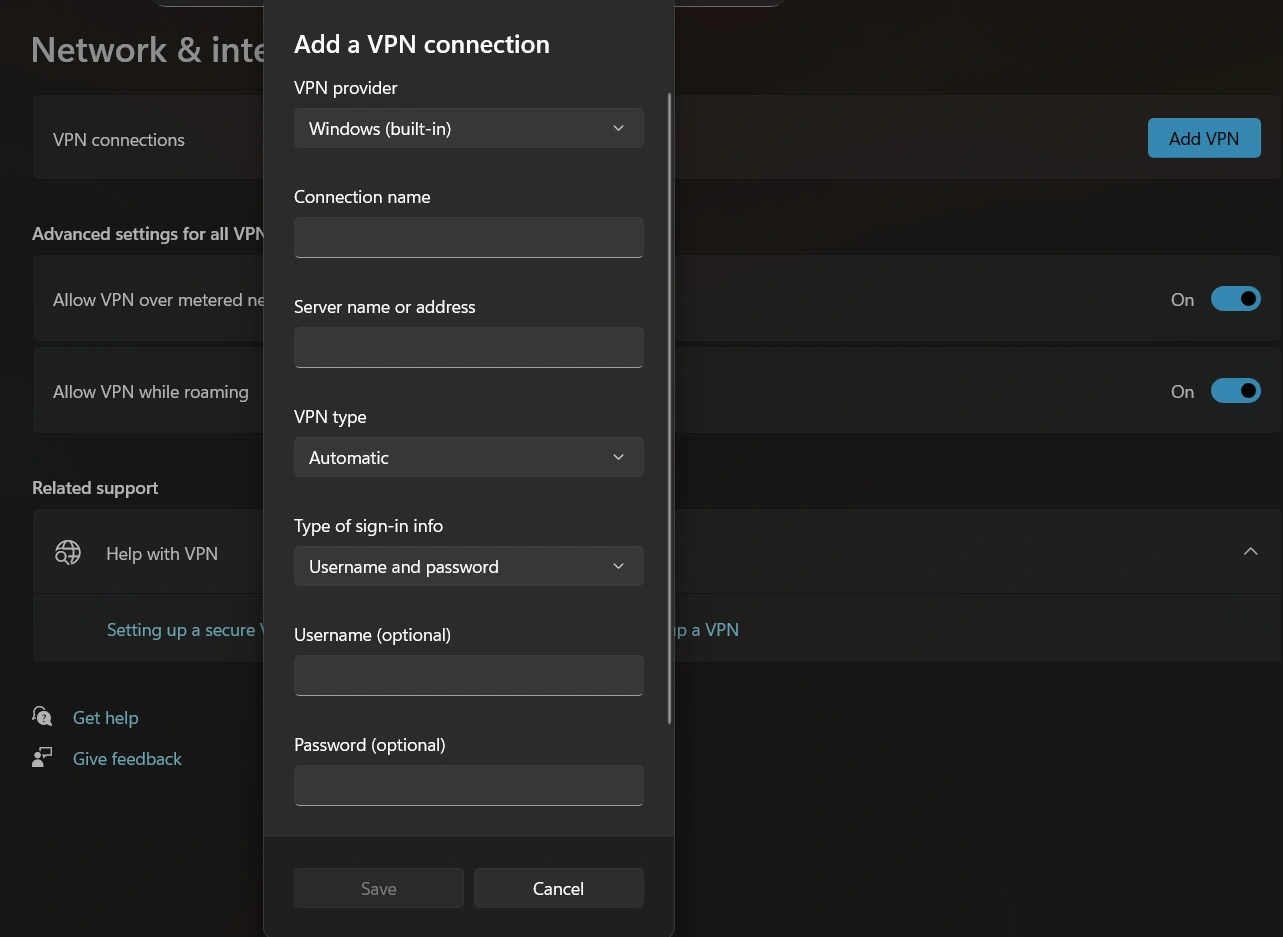Click inside the Connection name field
The image size is (1283, 937).
tap(468, 237)
